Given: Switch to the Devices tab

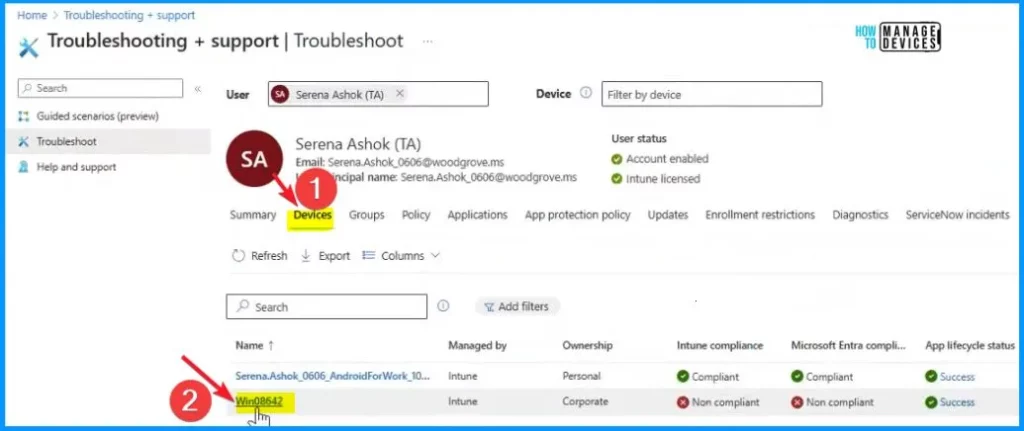Looking at the screenshot, I should 312,215.
